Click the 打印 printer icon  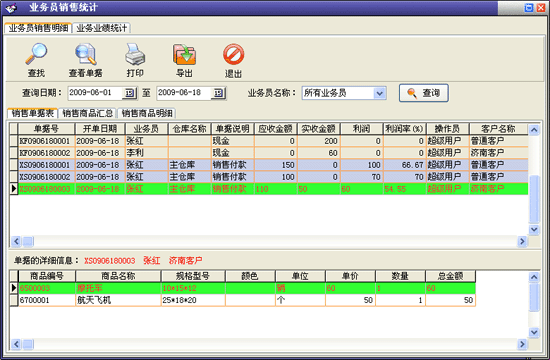point(135,54)
